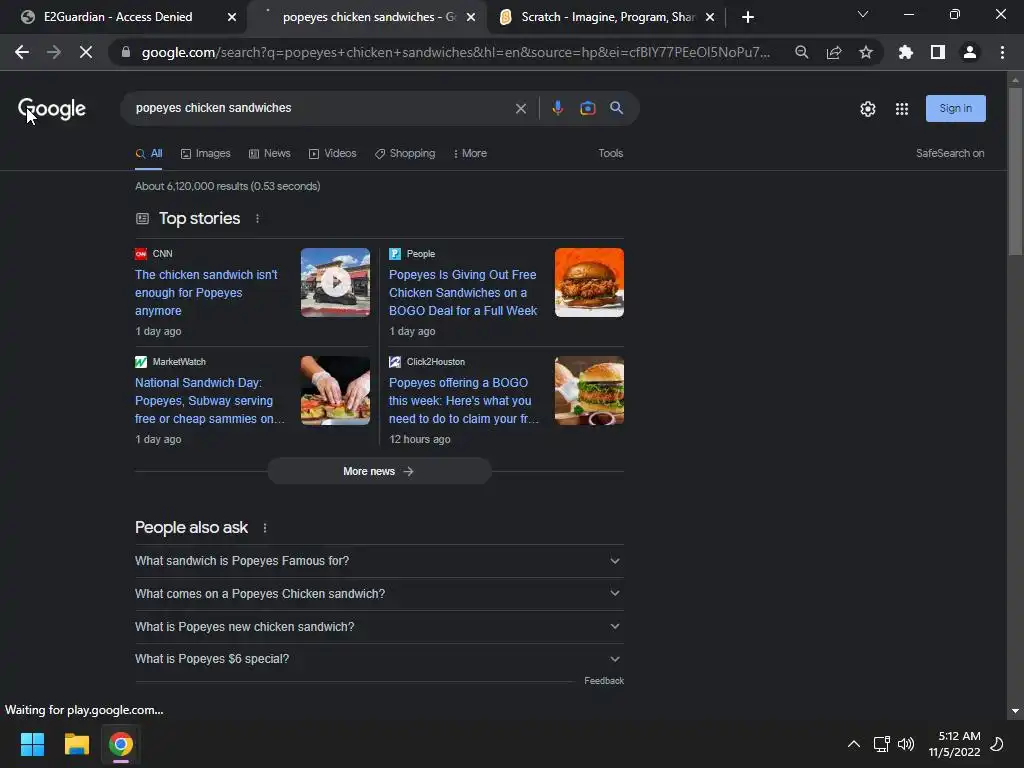This screenshot has width=1024, height=768.
Task: Open Top stories options menu
Action: coord(257,219)
